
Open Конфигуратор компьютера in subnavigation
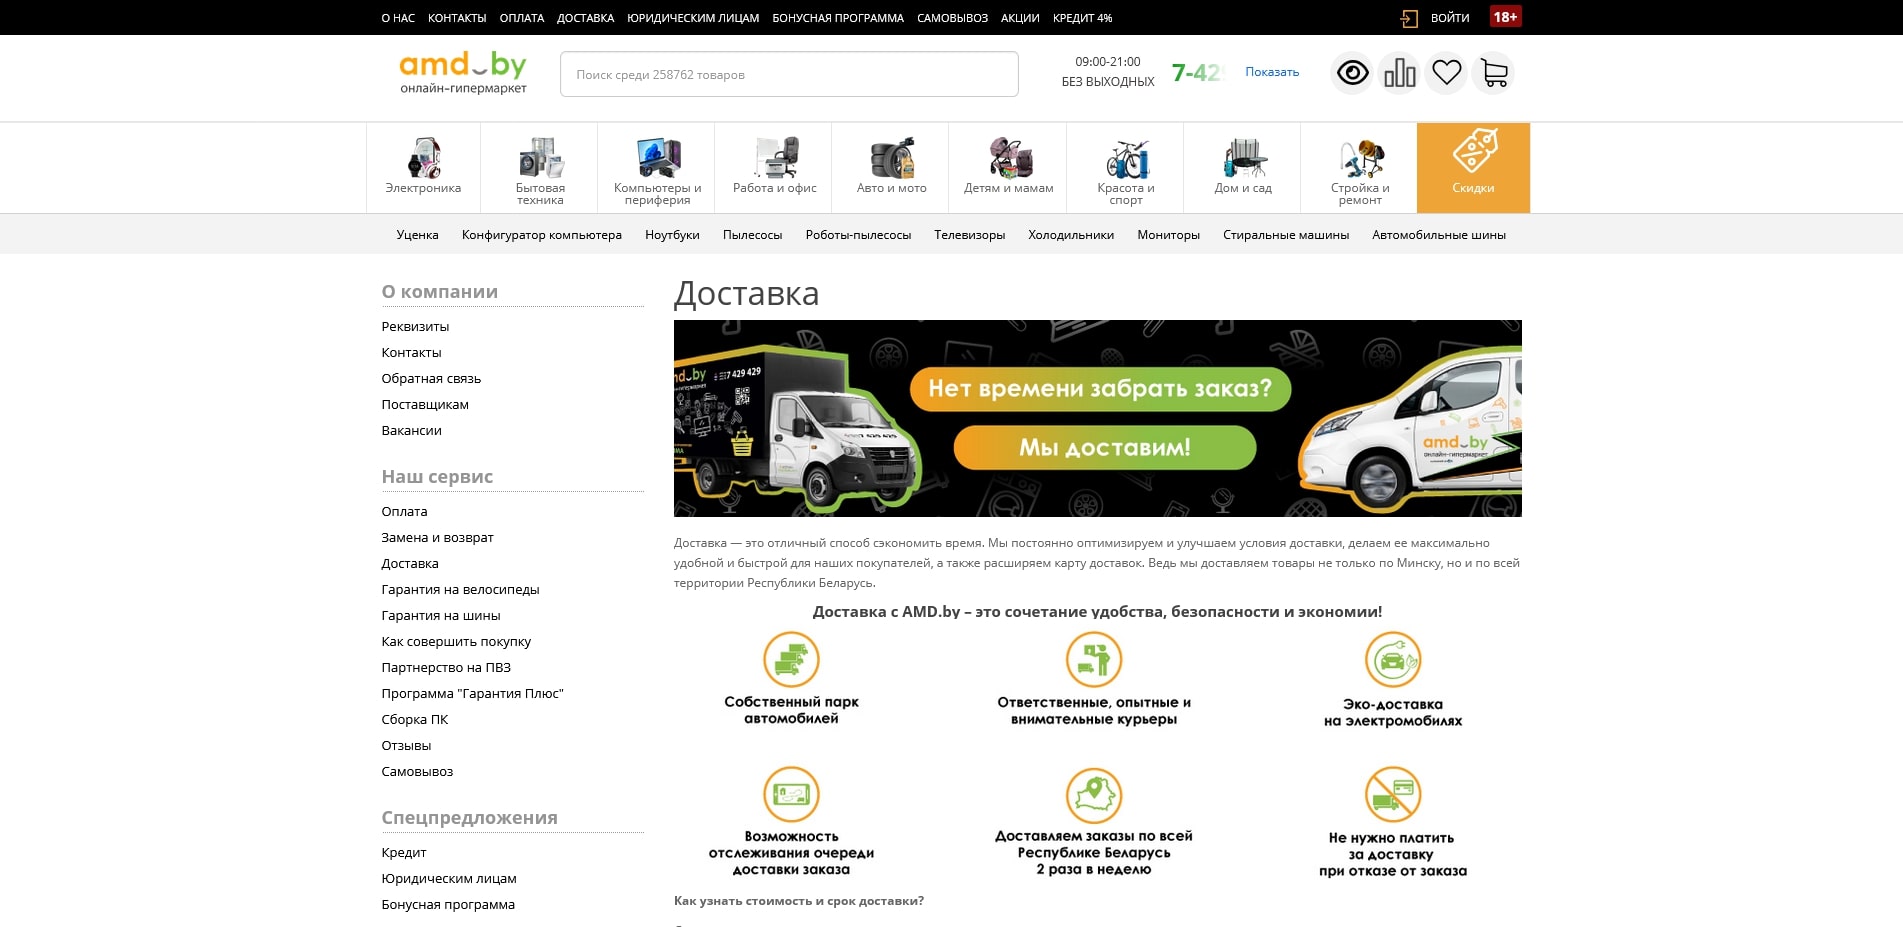pos(541,234)
